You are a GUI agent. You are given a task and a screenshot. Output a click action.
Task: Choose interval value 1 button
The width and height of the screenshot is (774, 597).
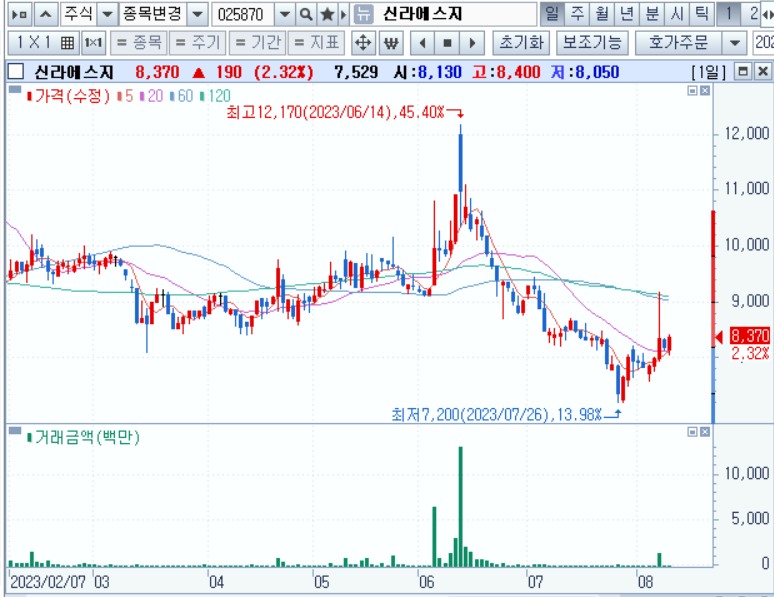(728, 14)
